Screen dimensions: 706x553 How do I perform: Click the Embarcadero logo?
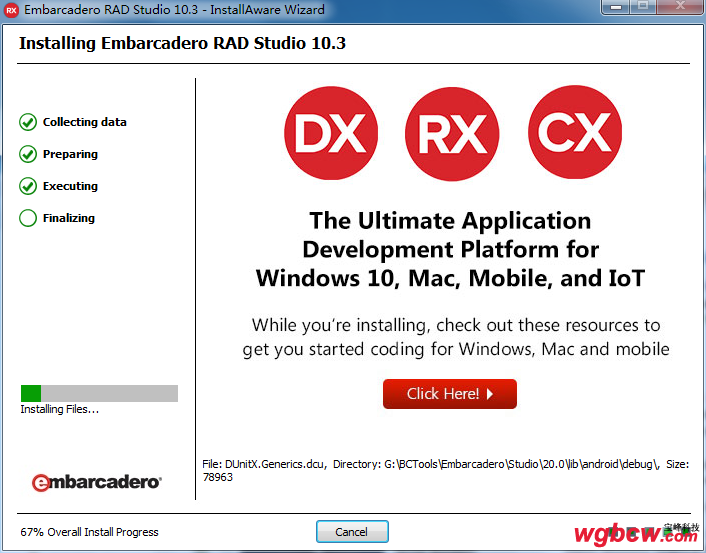[x=96, y=482]
